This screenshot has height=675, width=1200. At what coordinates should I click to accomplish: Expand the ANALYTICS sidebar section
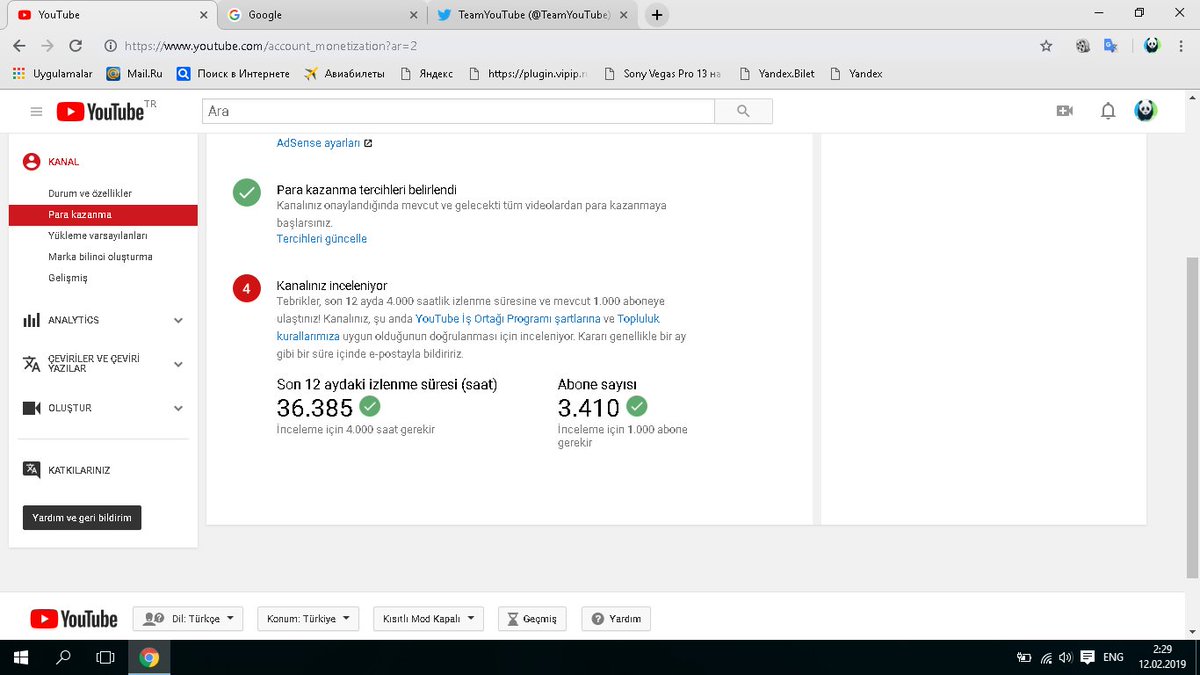click(x=103, y=320)
